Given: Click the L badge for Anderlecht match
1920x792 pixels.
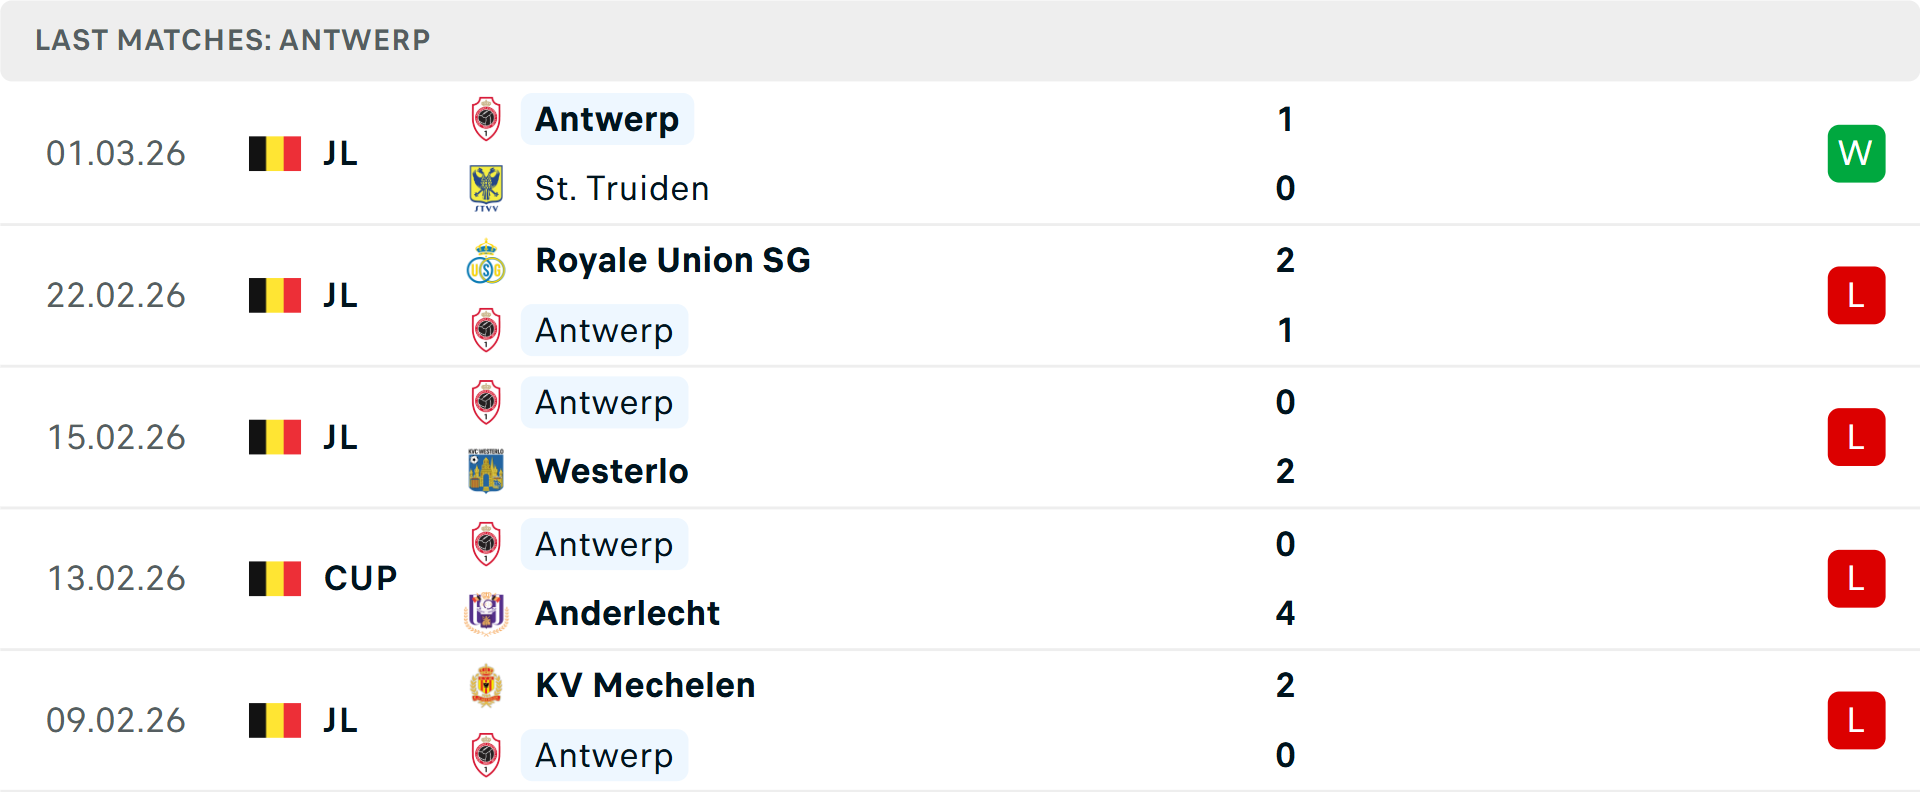Looking at the screenshot, I should tap(1856, 578).
